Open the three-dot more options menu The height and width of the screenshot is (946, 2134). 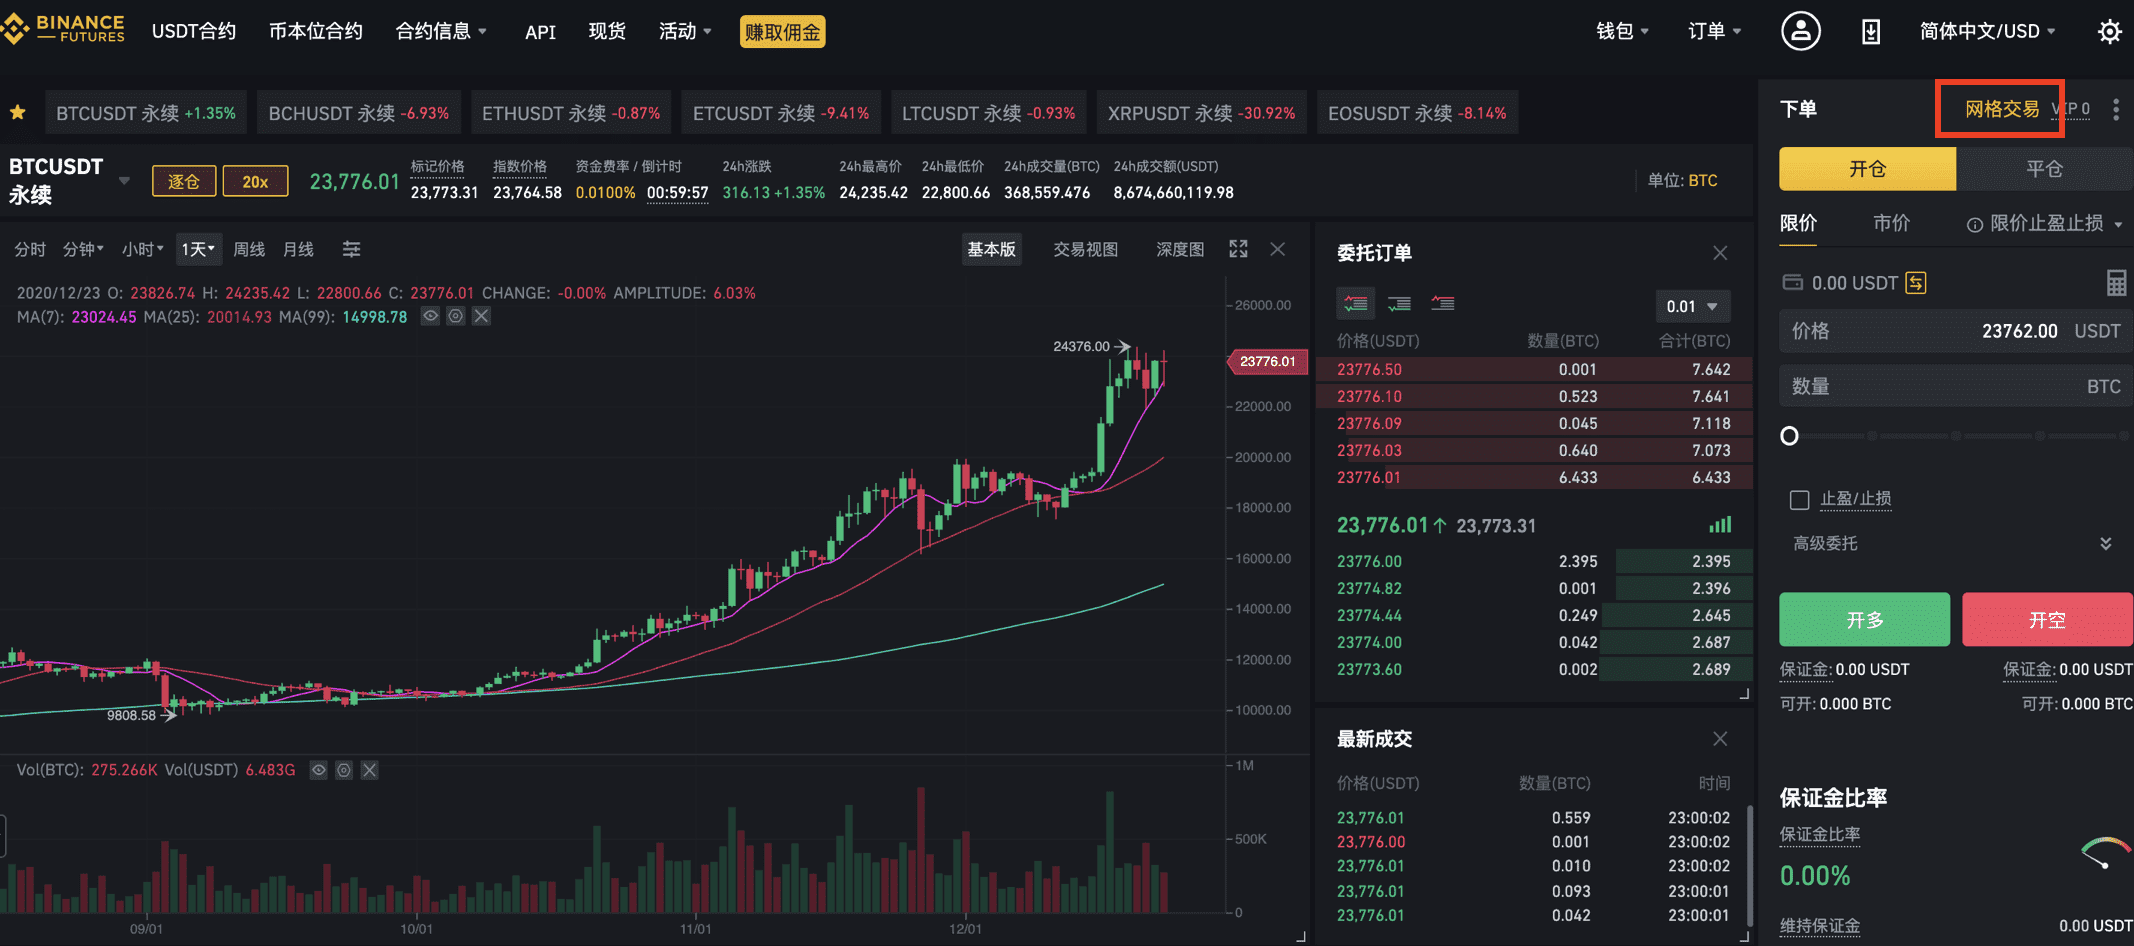[2115, 109]
